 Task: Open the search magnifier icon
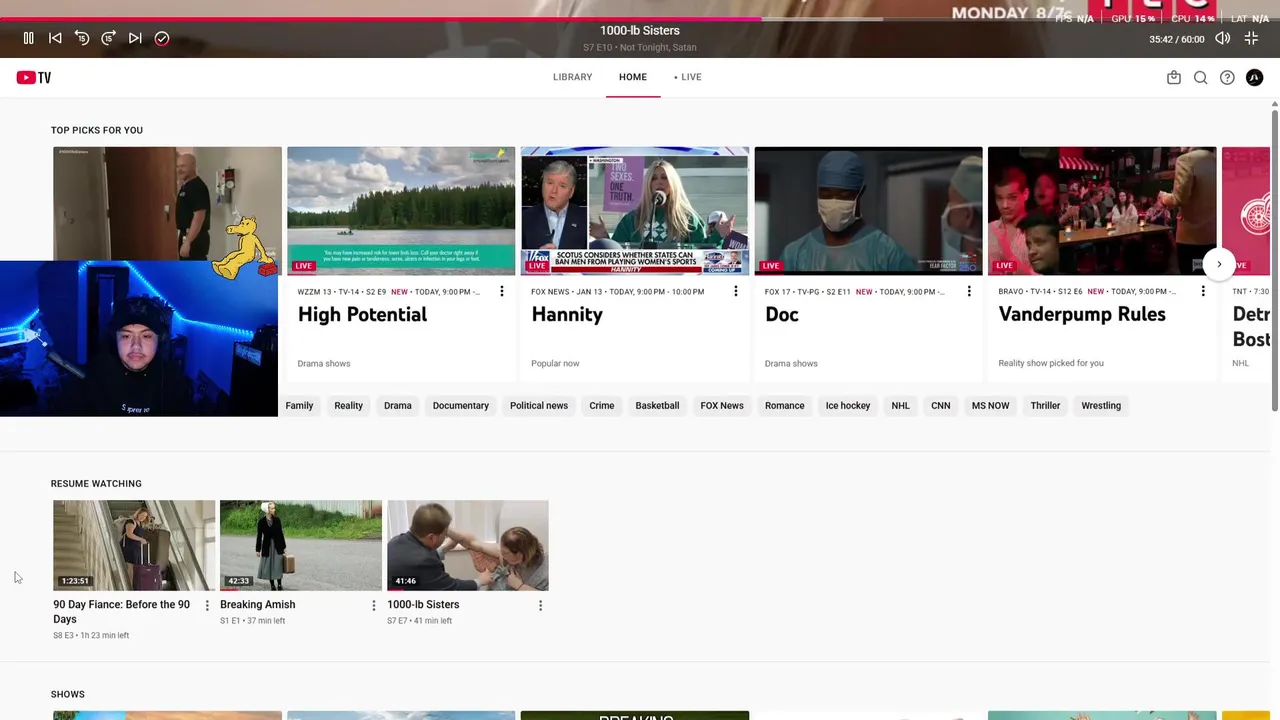(1200, 77)
